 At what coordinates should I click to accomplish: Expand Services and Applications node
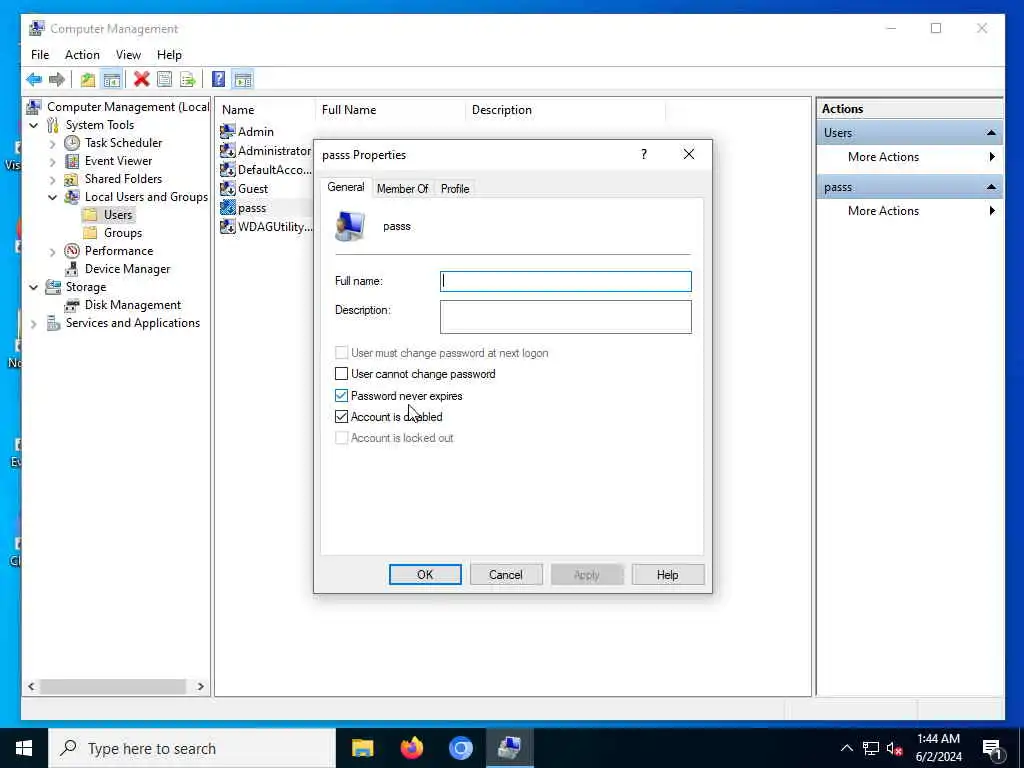point(34,323)
